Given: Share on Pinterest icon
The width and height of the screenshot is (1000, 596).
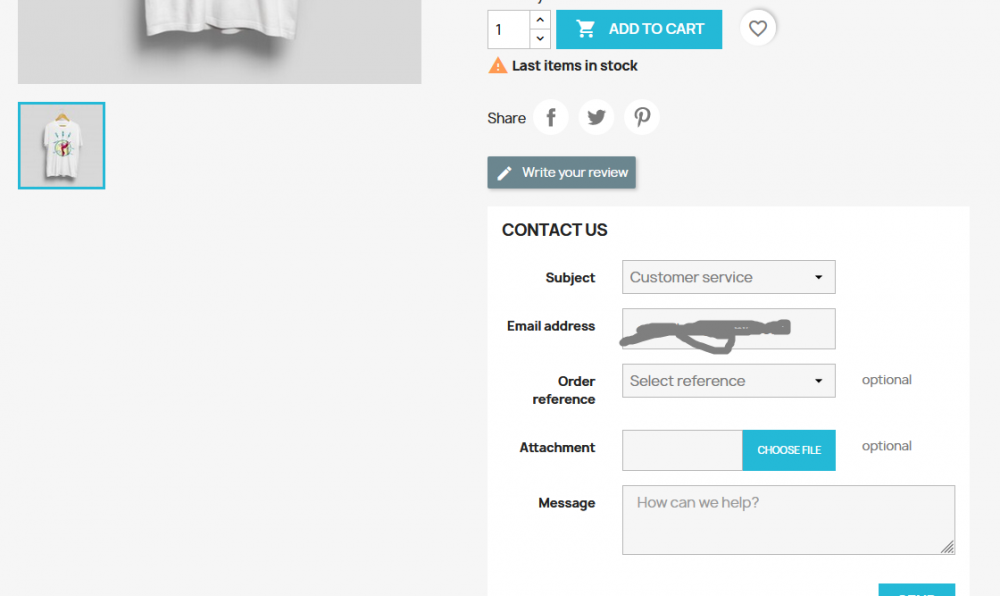Looking at the screenshot, I should click(642, 117).
